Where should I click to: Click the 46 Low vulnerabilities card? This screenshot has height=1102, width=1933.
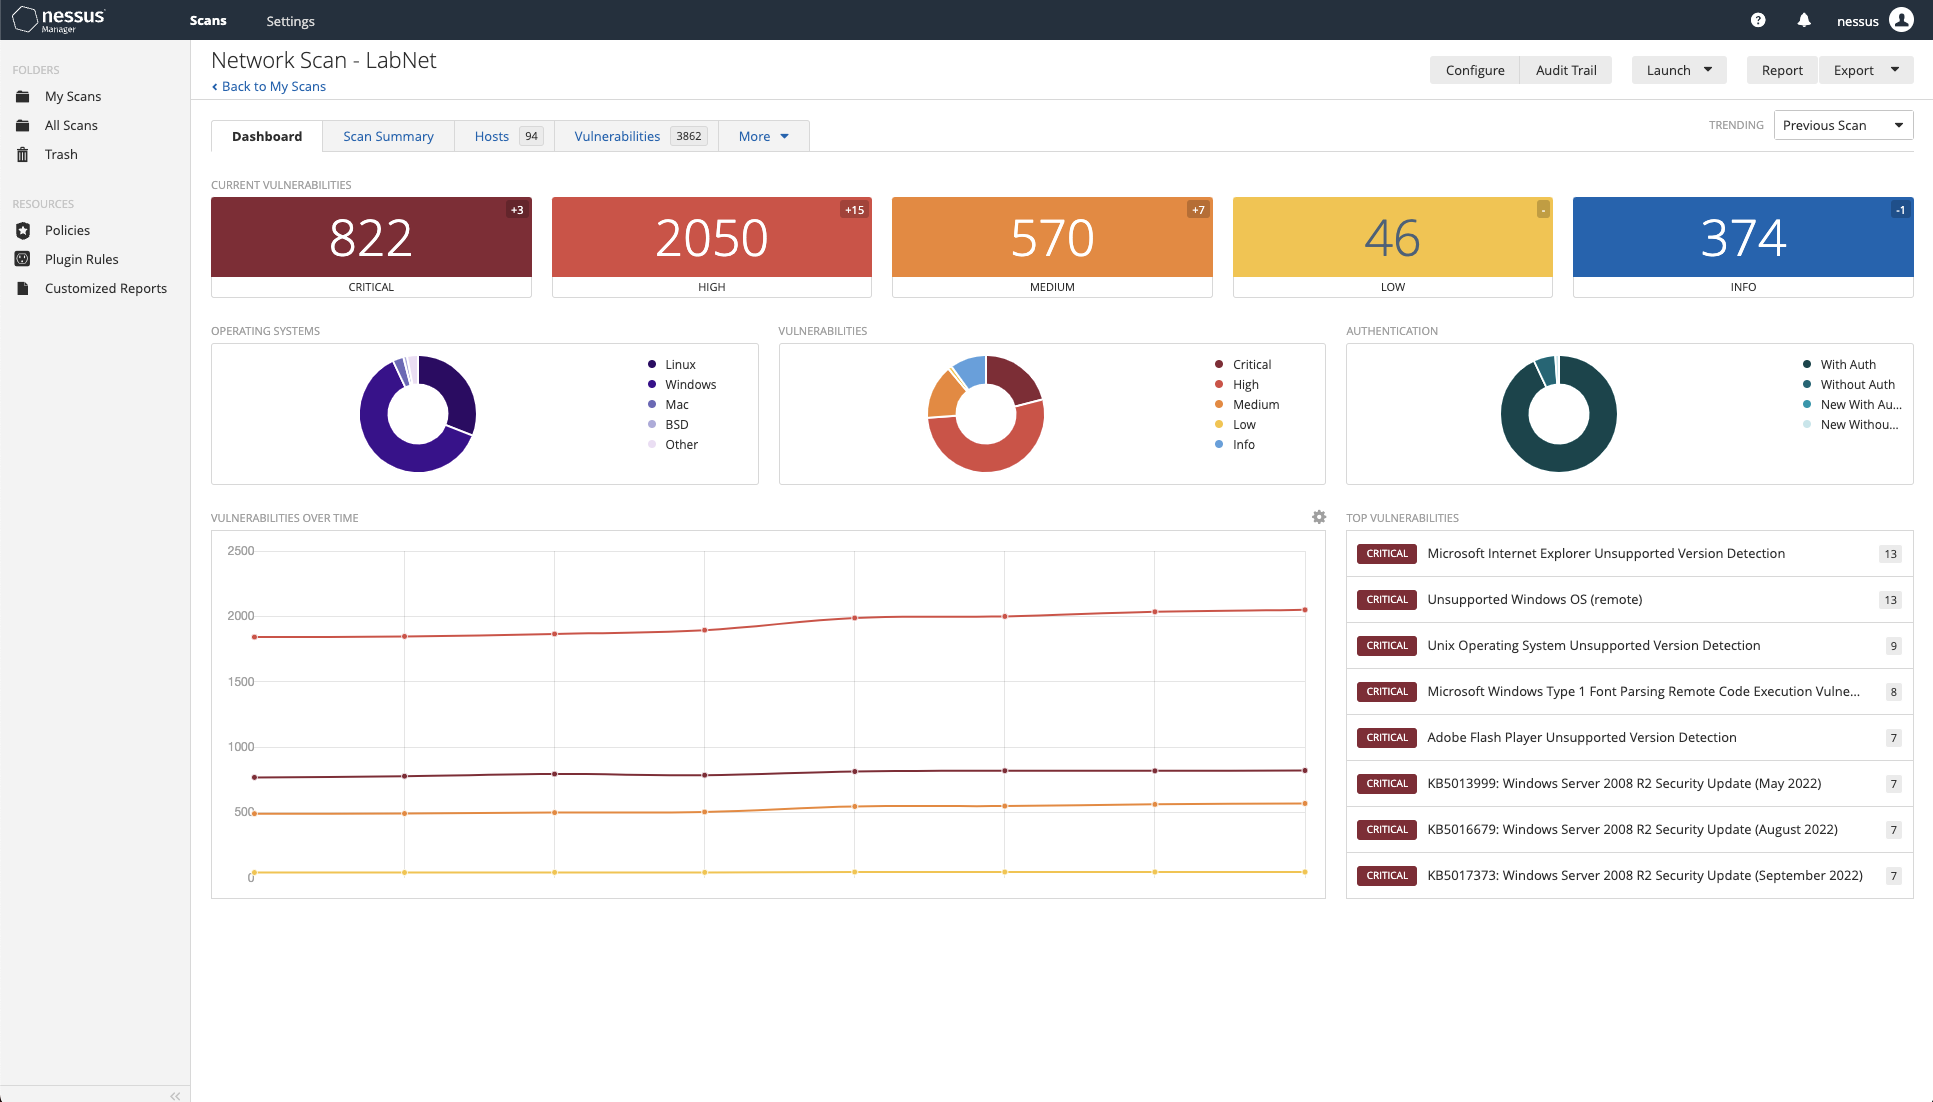coord(1392,247)
